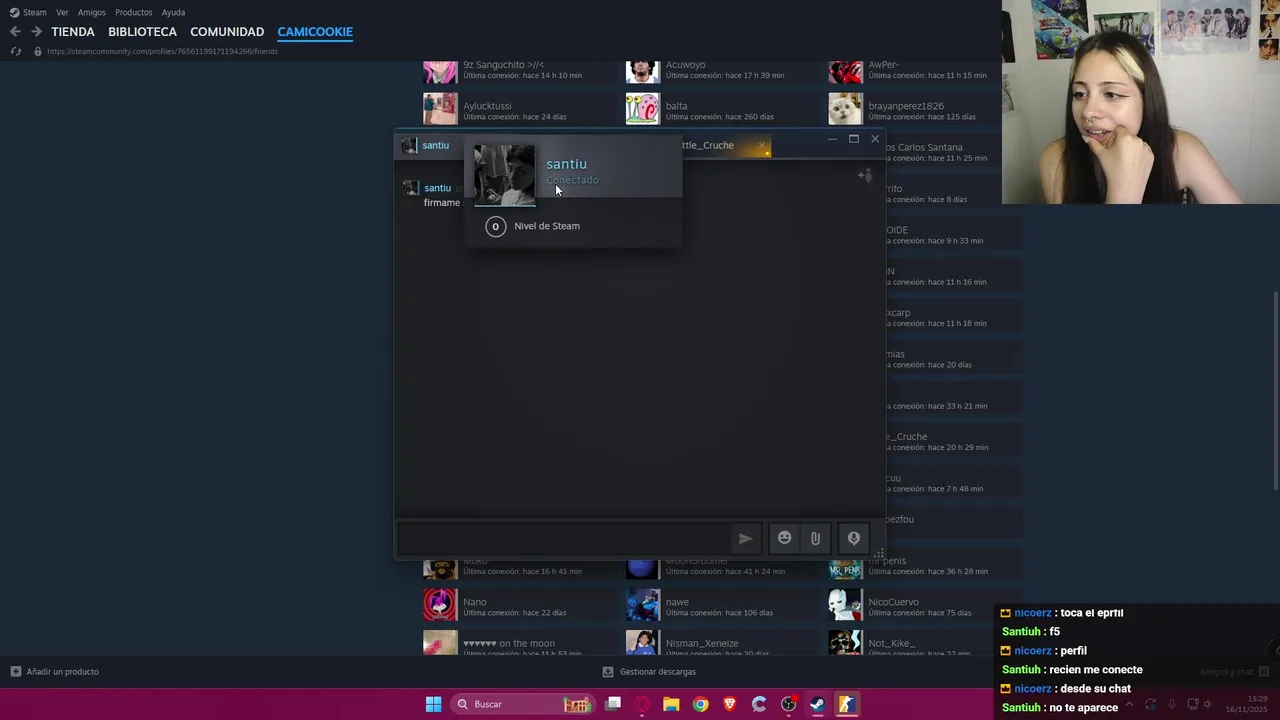Open Task View in the taskbar
The image size is (1280, 720).
click(613, 704)
